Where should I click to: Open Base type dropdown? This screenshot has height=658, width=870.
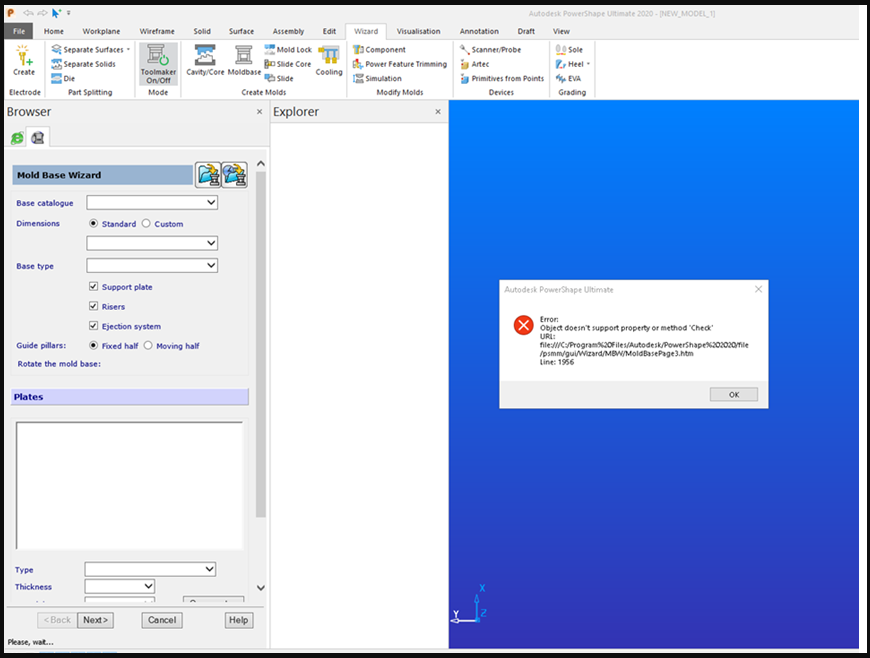(152, 266)
